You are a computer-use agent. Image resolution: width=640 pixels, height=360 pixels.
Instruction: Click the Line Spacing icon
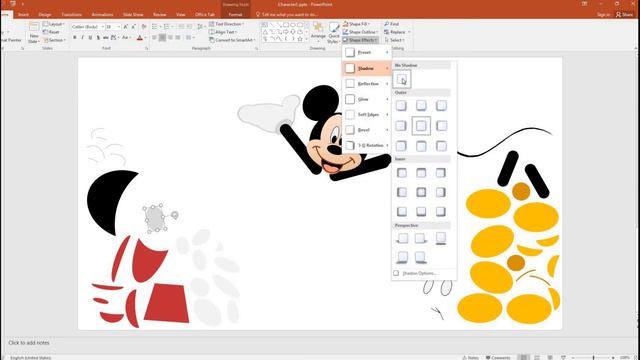pos(200,27)
